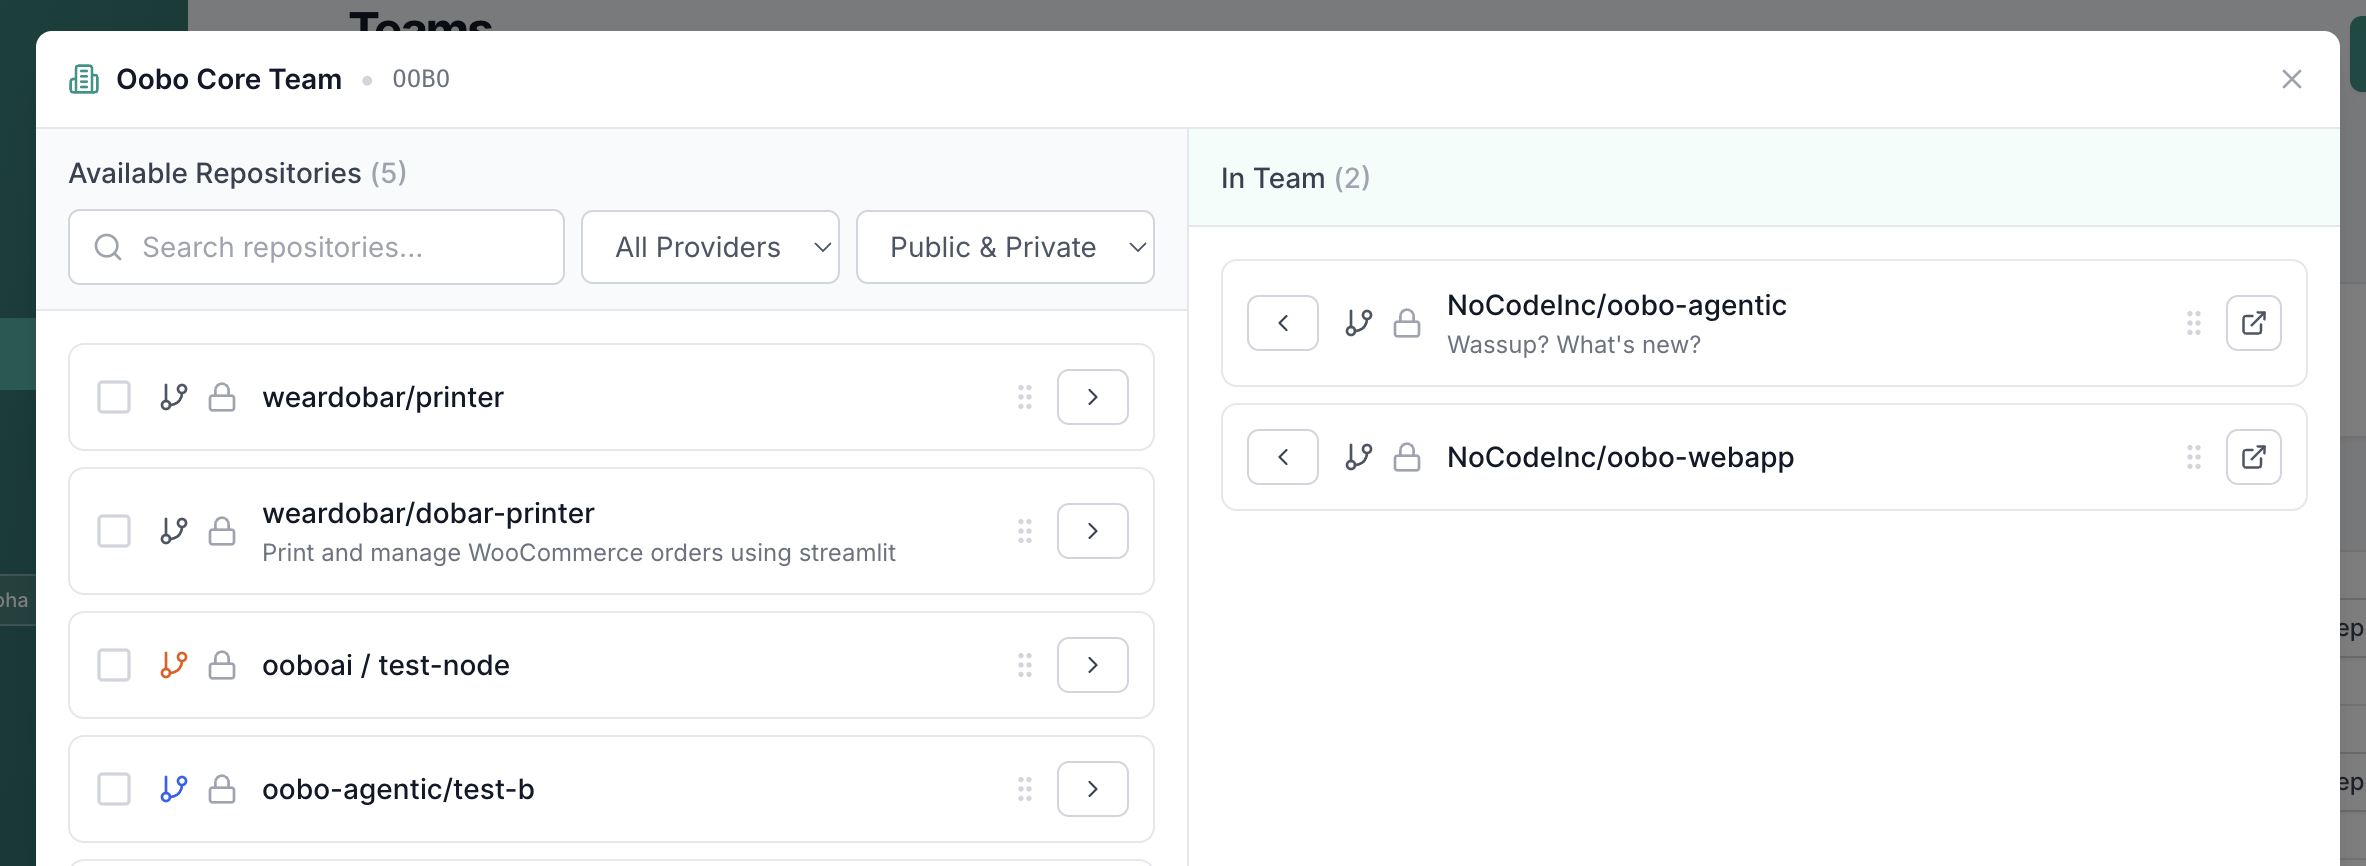2366x866 pixels.
Task: Select the oobo-agentic/test-b repository name
Action: pyautogui.click(x=398, y=789)
